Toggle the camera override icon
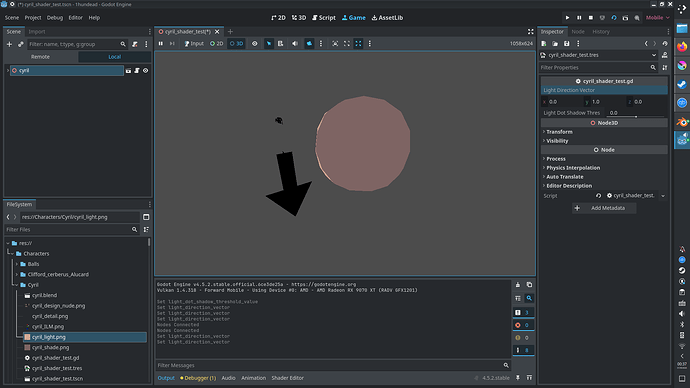 [x=309, y=44]
